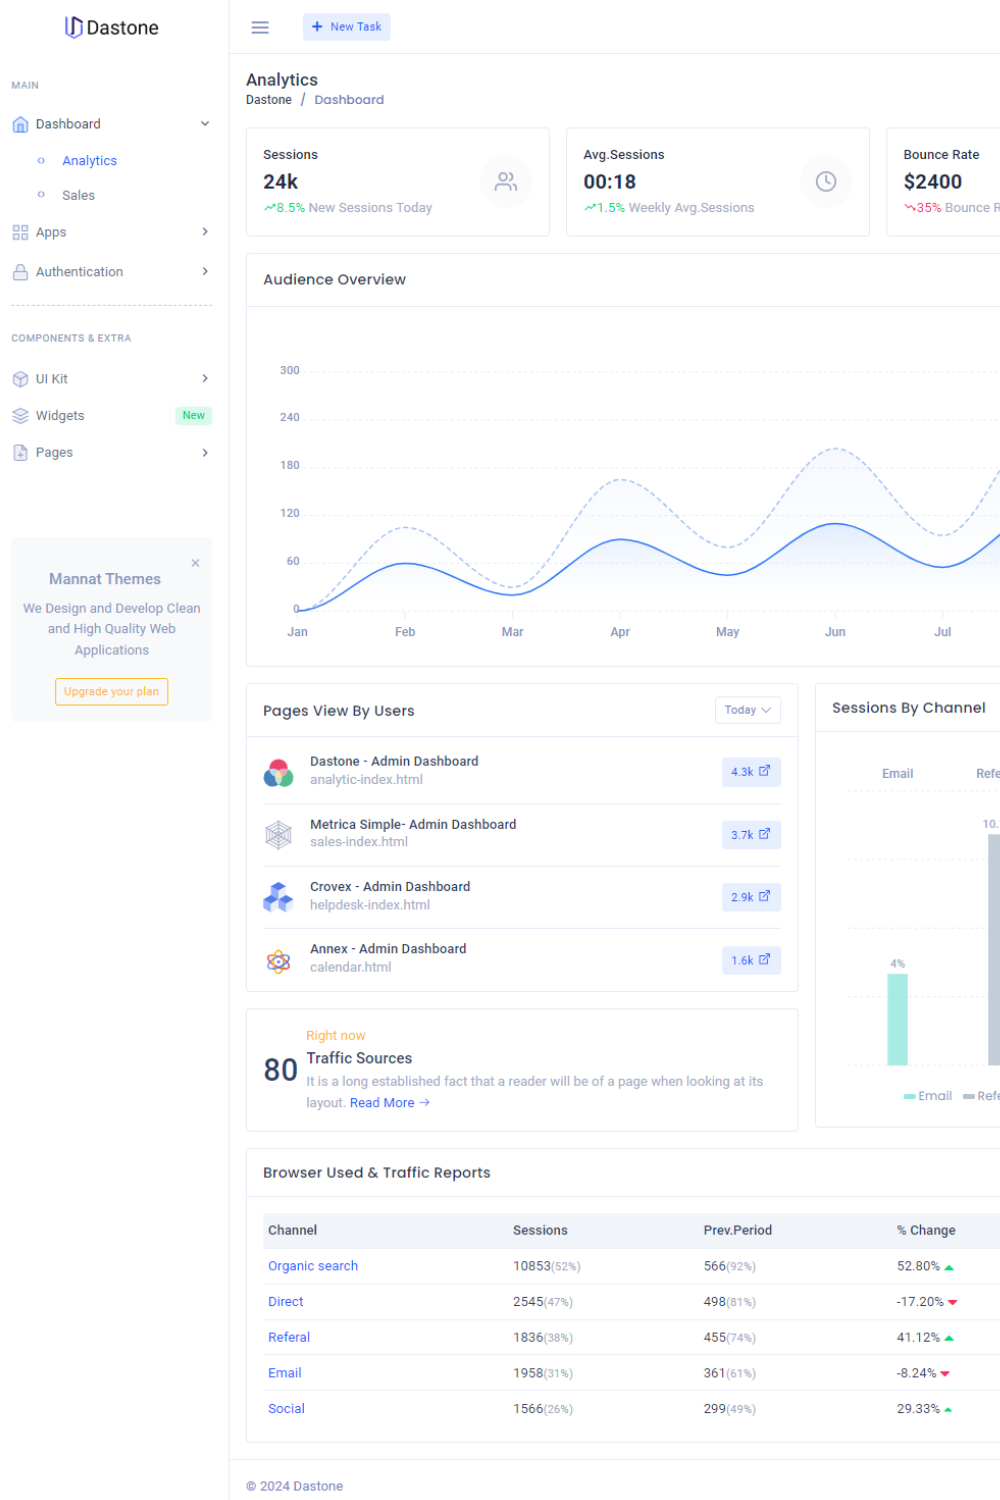Click the Sessions users icon

click(x=506, y=182)
